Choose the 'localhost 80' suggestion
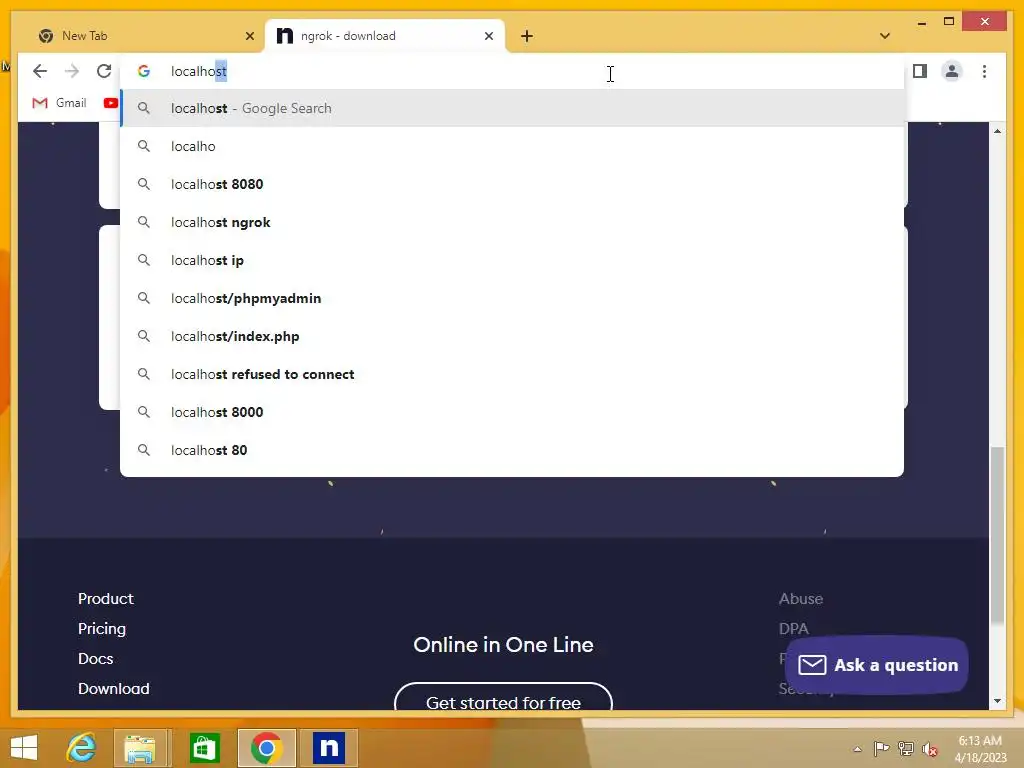The width and height of the screenshot is (1024, 768). click(x=512, y=450)
